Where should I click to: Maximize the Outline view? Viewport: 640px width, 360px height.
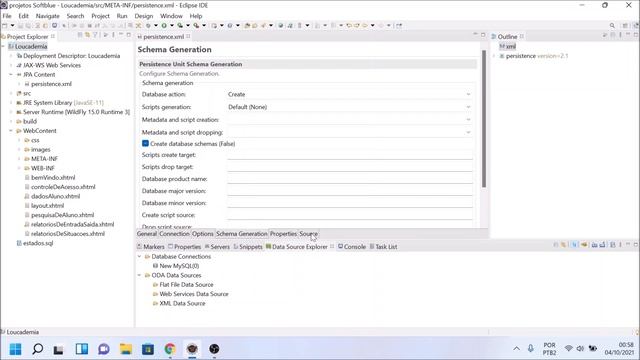[x=636, y=35]
